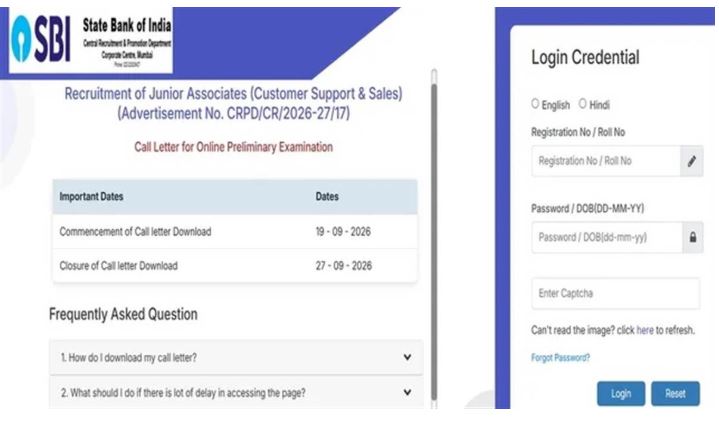This screenshot has height=426, width=719.
Task: Expand the 'How do I download my call letter?' chevron
Action: pos(407,357)
